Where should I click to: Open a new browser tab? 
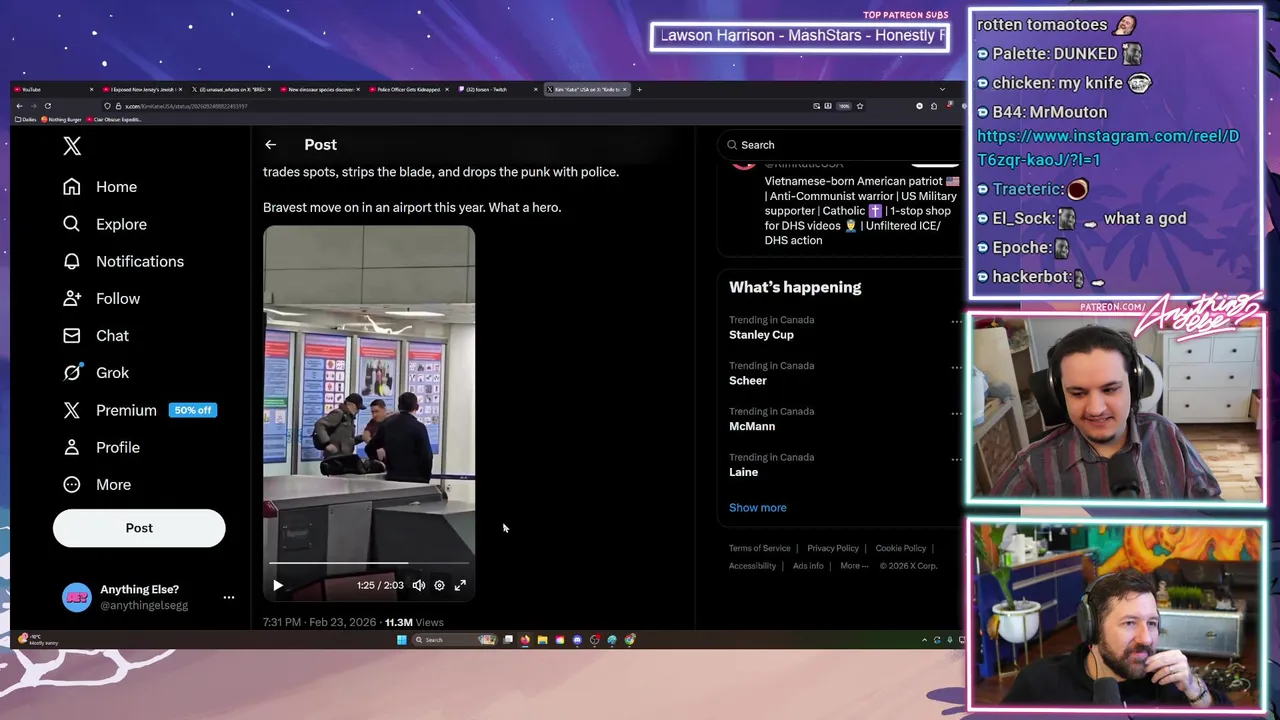640,89
